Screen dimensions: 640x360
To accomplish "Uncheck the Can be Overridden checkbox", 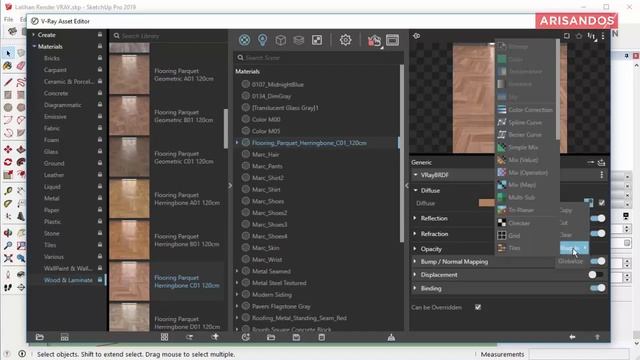I will tap(478, 307).
